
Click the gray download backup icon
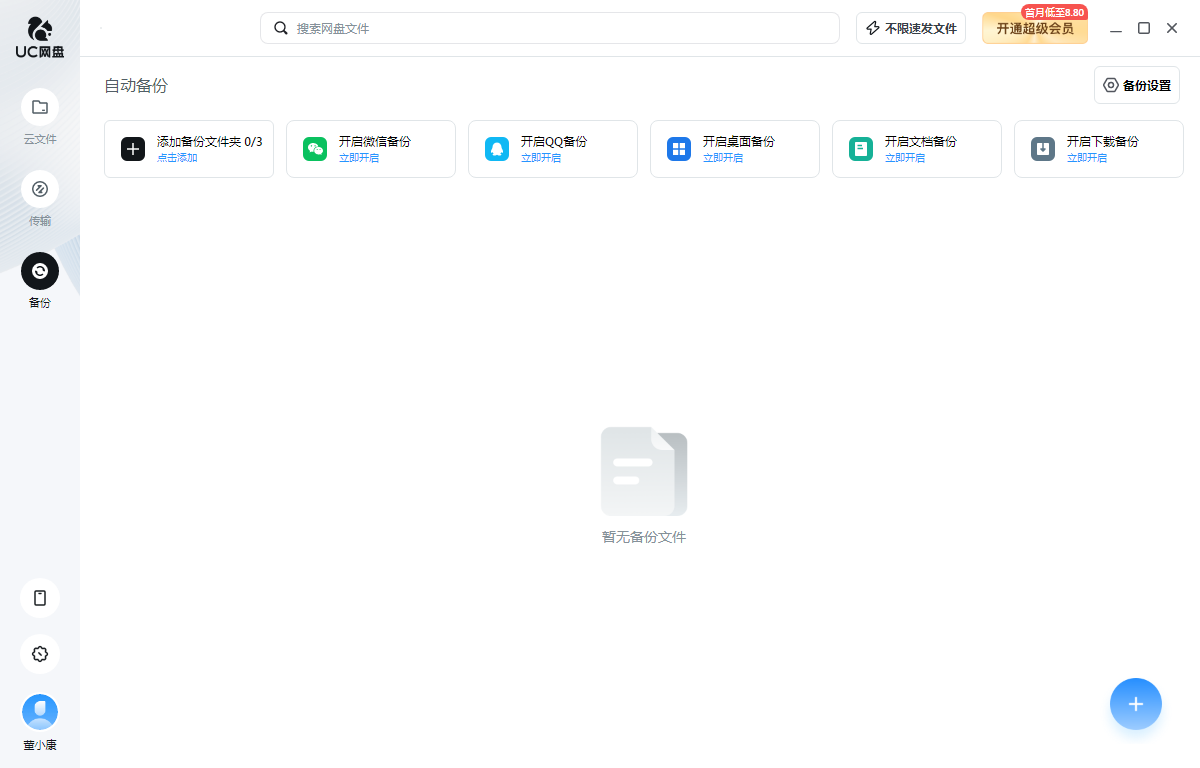[x=1043, y=149]
